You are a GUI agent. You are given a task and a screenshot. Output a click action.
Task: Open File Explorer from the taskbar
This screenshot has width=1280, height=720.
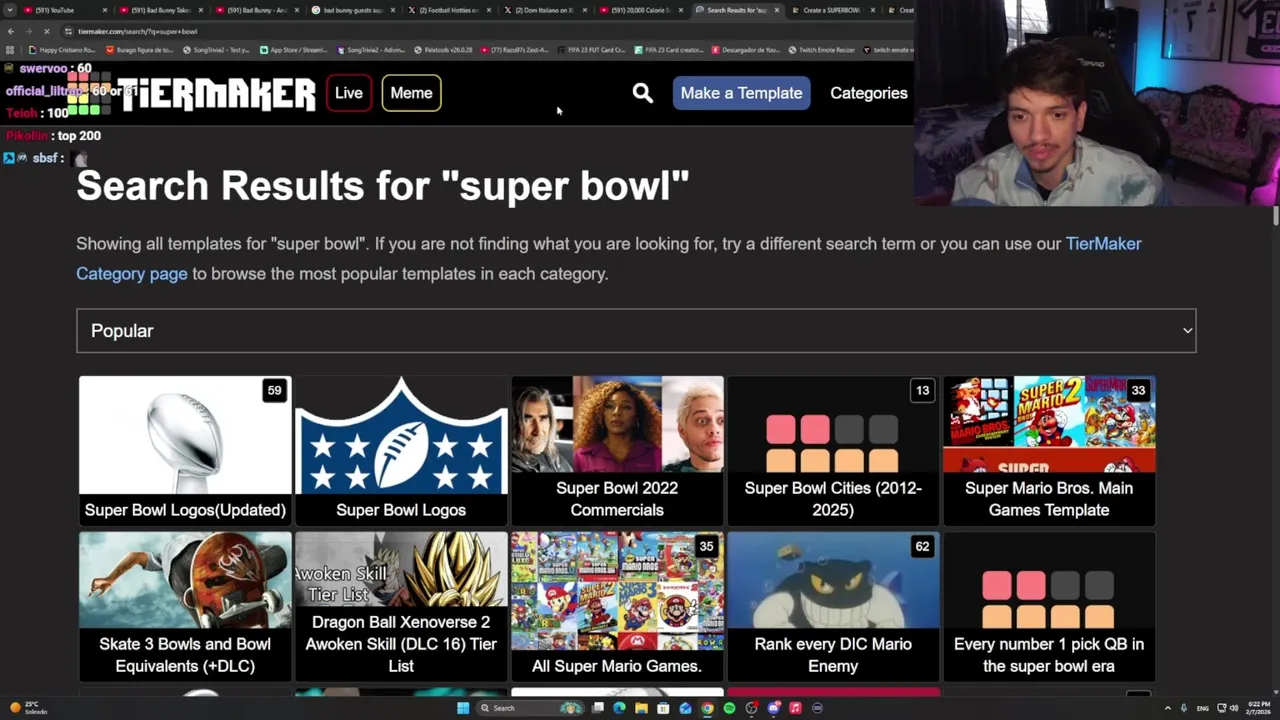coord(641,708)
